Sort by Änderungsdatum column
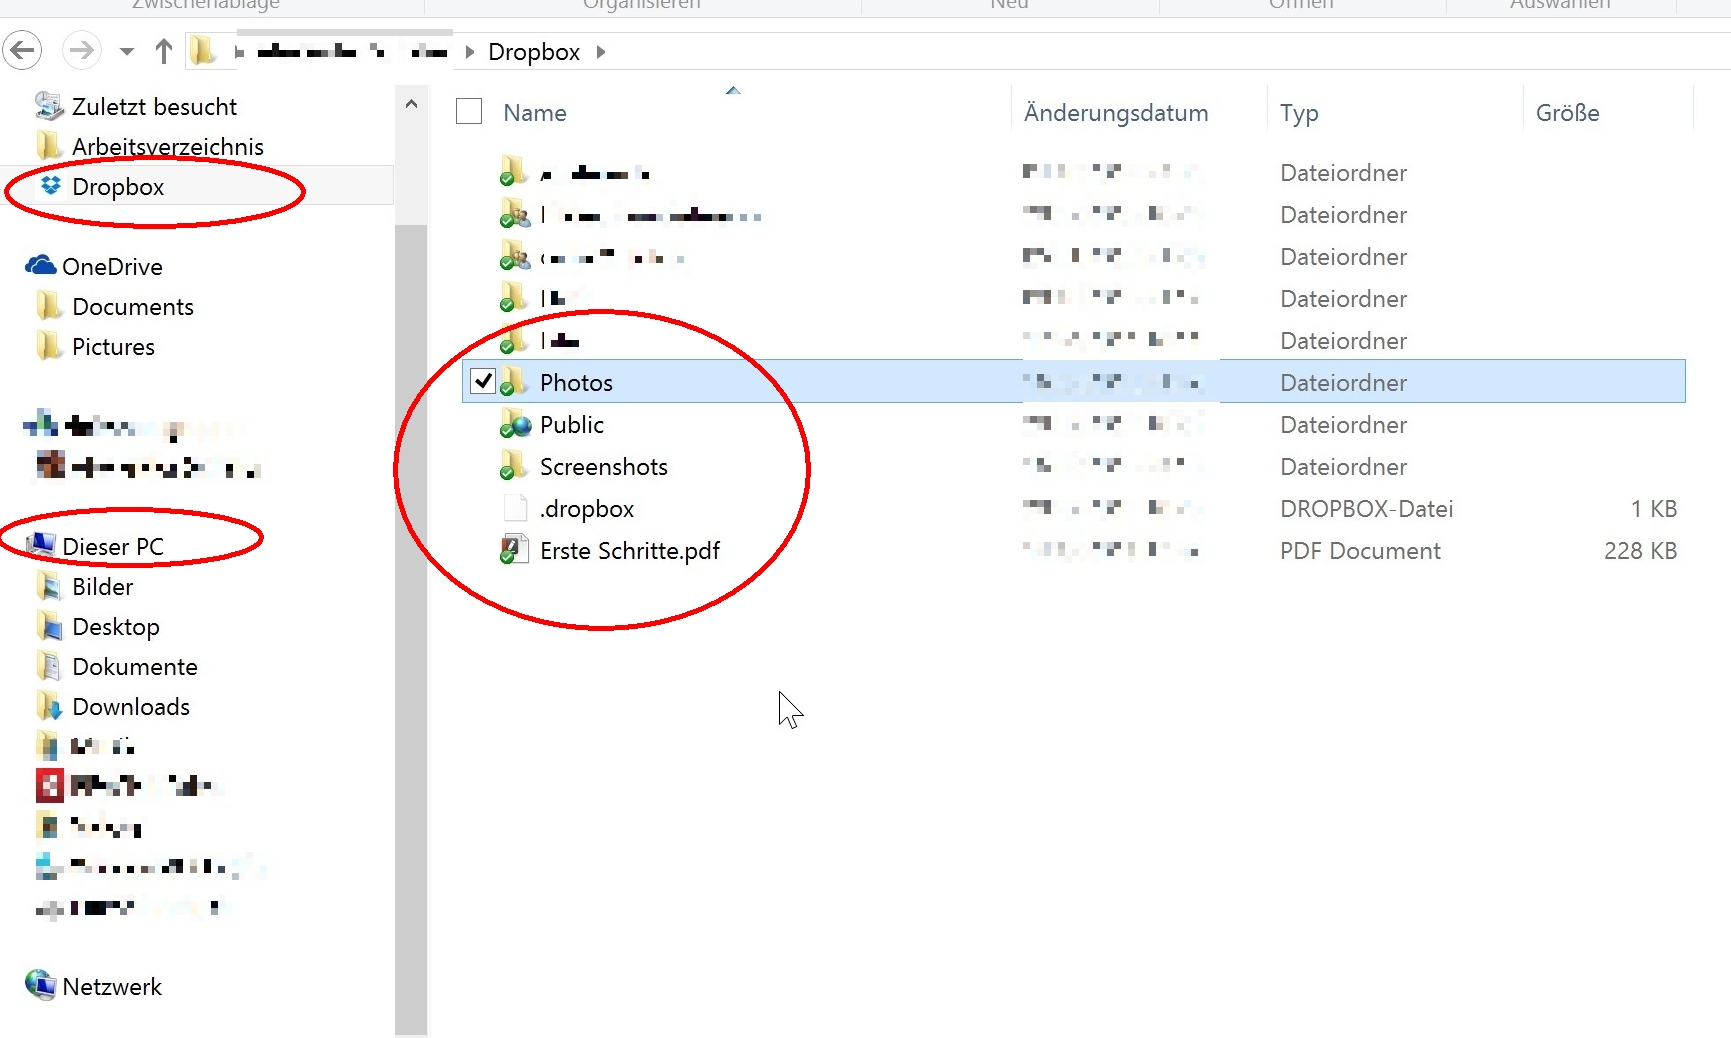1731x1038 pixels. tap(1115, 113)
